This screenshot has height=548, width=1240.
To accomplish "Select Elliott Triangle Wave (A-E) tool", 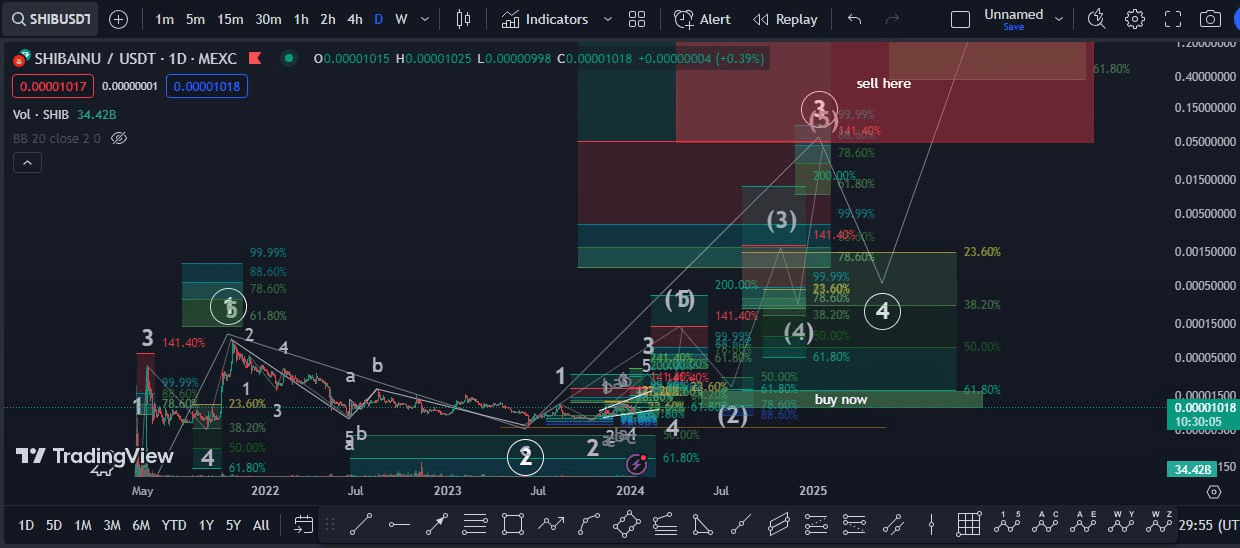I will pos(1084,521).
